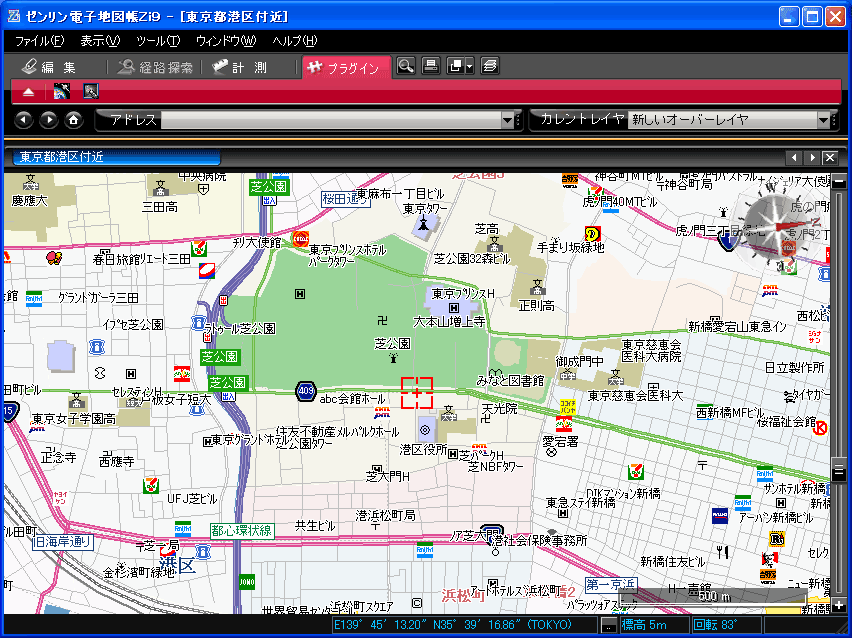Switch to the 経路探索 tab

coord(155,67)
